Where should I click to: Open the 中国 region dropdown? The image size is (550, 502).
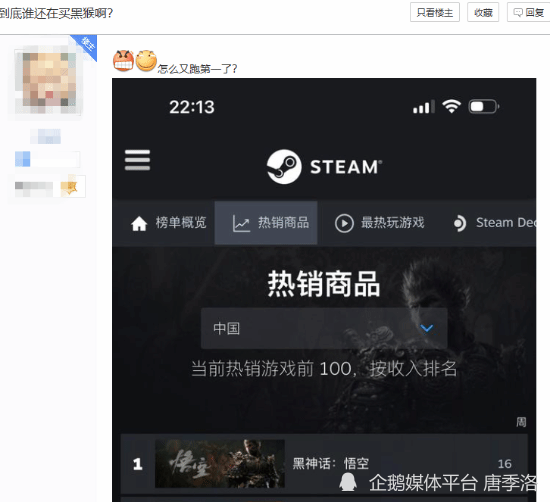point(324,328)
